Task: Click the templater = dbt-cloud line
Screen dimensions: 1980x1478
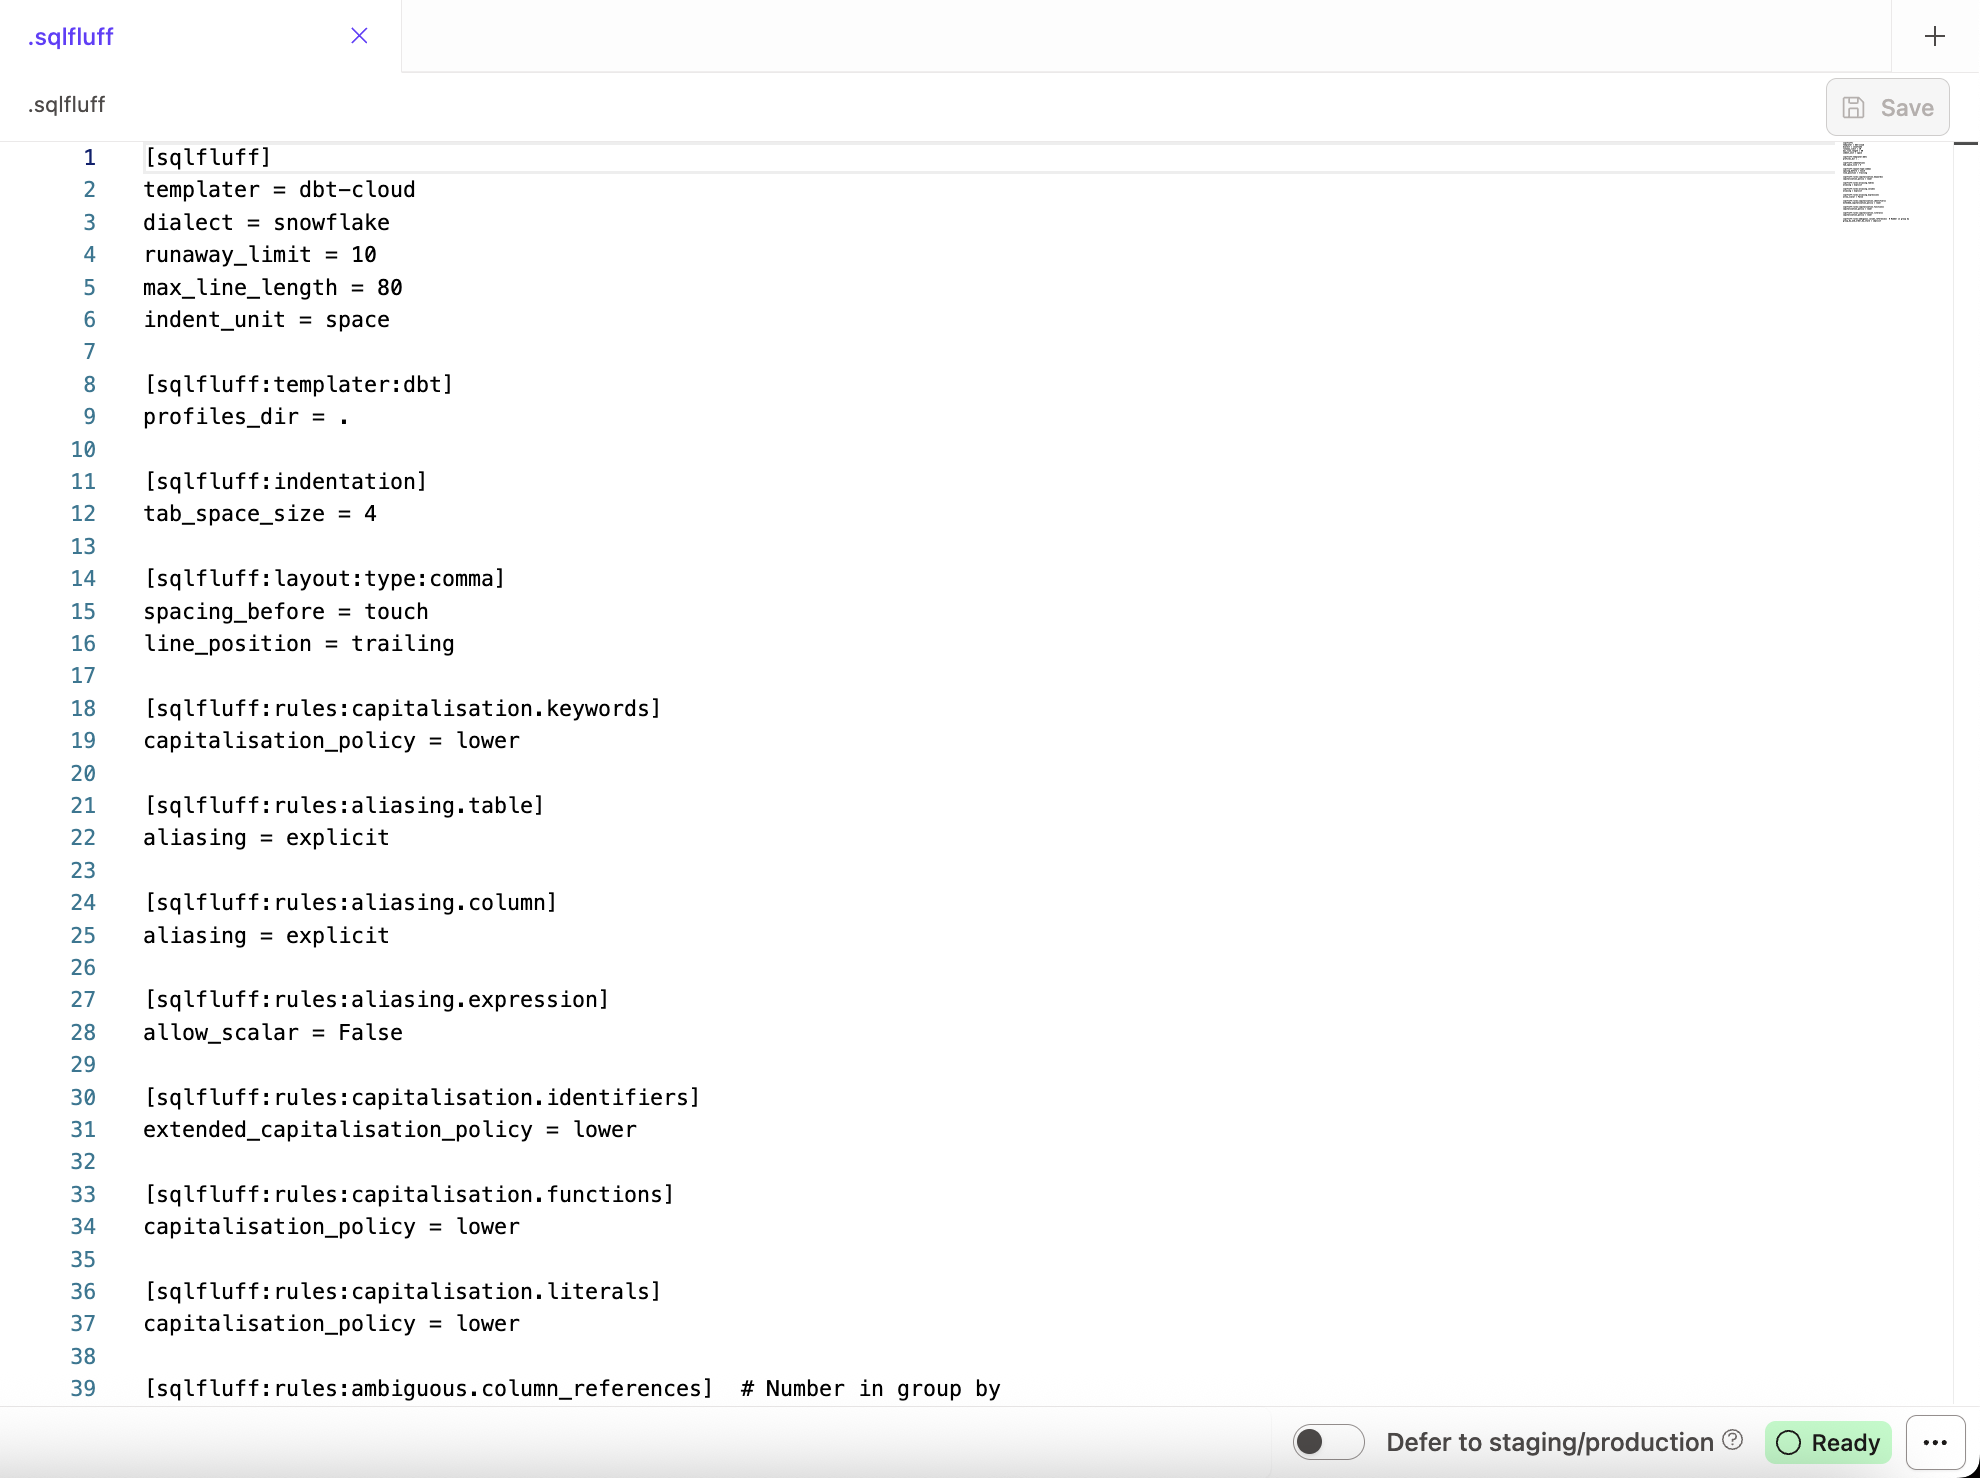Action: [x=280, y=189]
